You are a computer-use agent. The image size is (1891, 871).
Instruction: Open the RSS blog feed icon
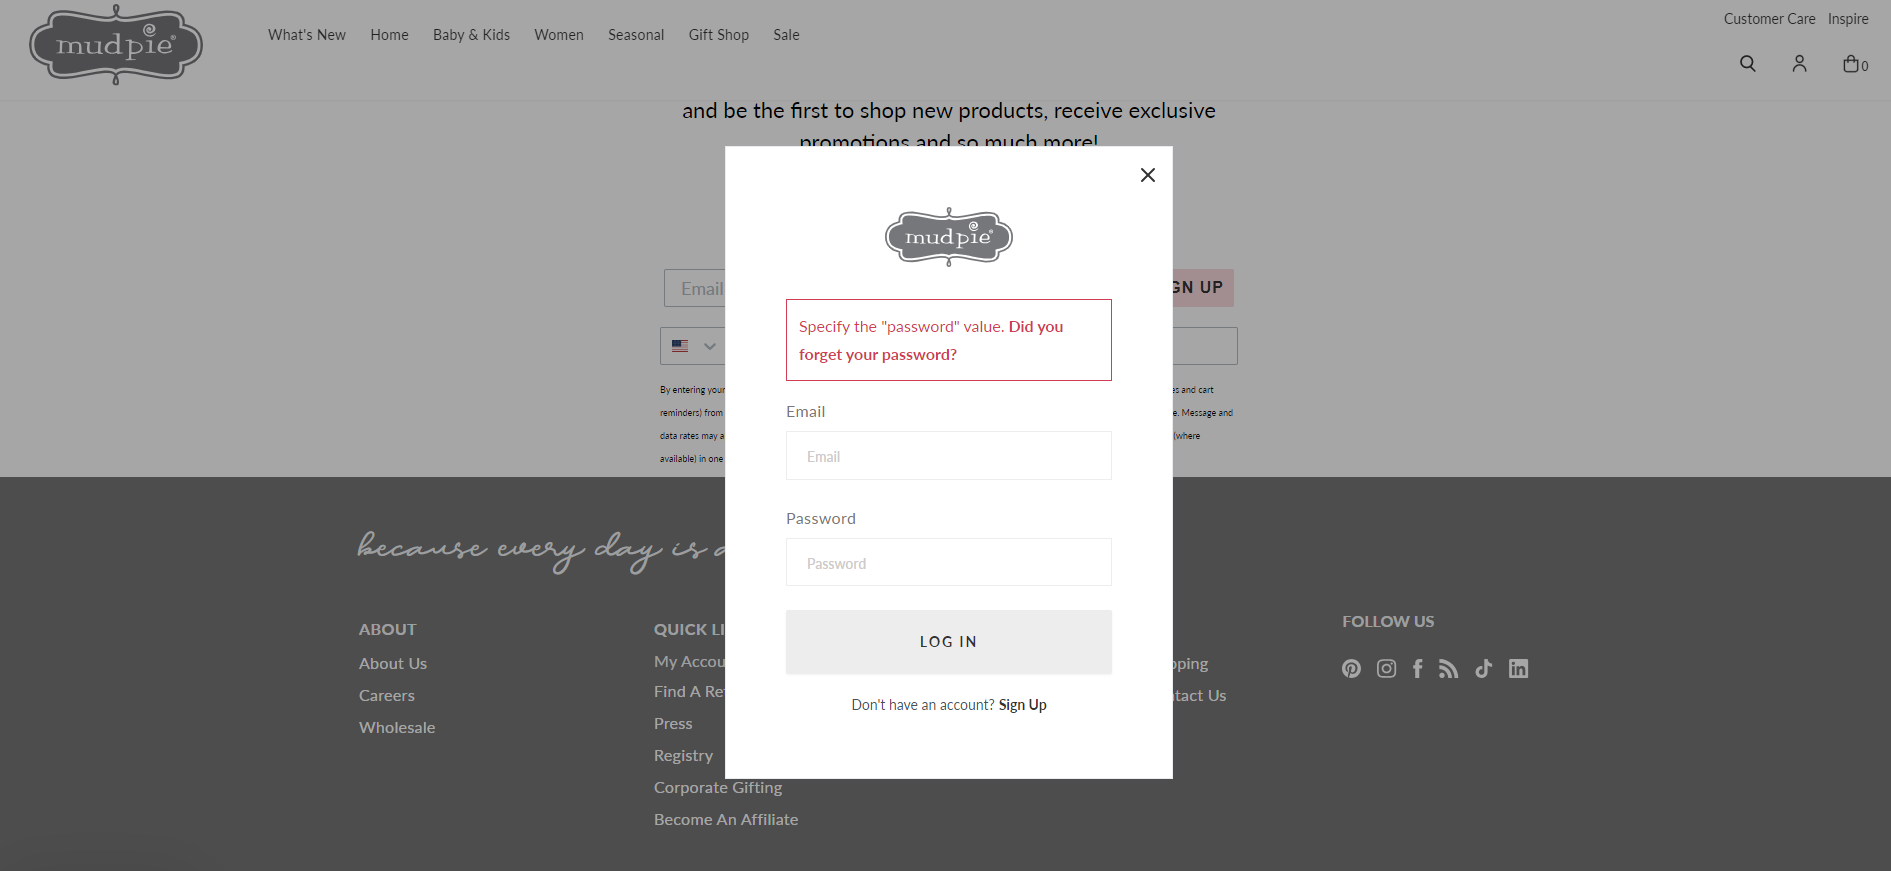pyautogui.click(x=1448, y=669)
